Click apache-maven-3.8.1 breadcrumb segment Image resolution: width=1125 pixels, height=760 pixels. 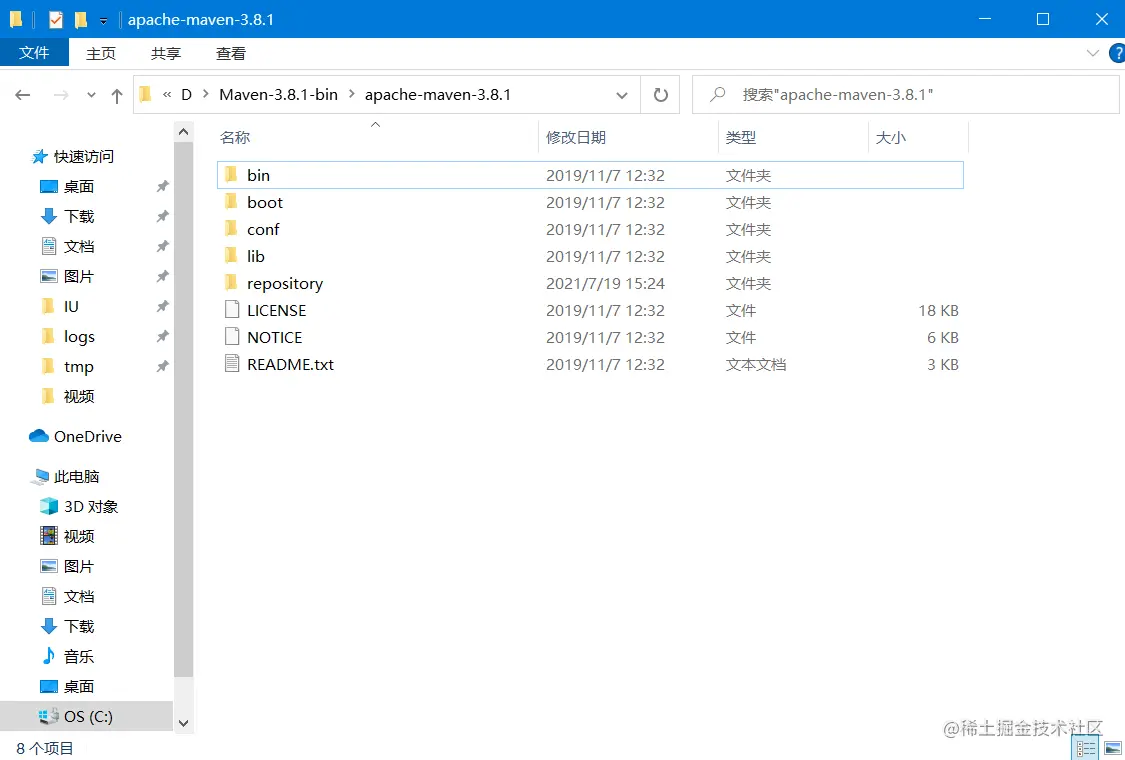pyautogui.click(x=438, y=95)
